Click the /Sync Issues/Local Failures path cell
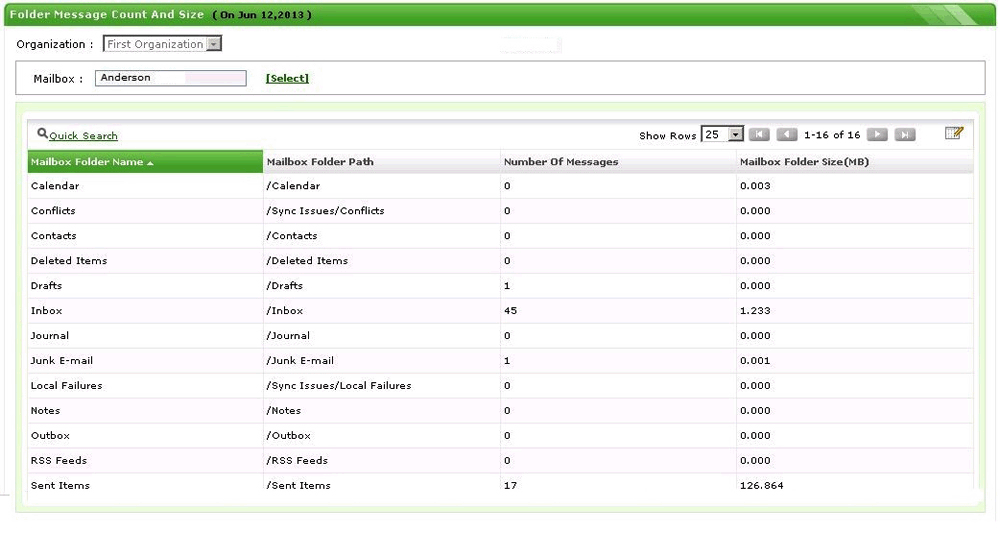Image resolution: width=1000 pixels, height=533 pixels. click(381, 386)
